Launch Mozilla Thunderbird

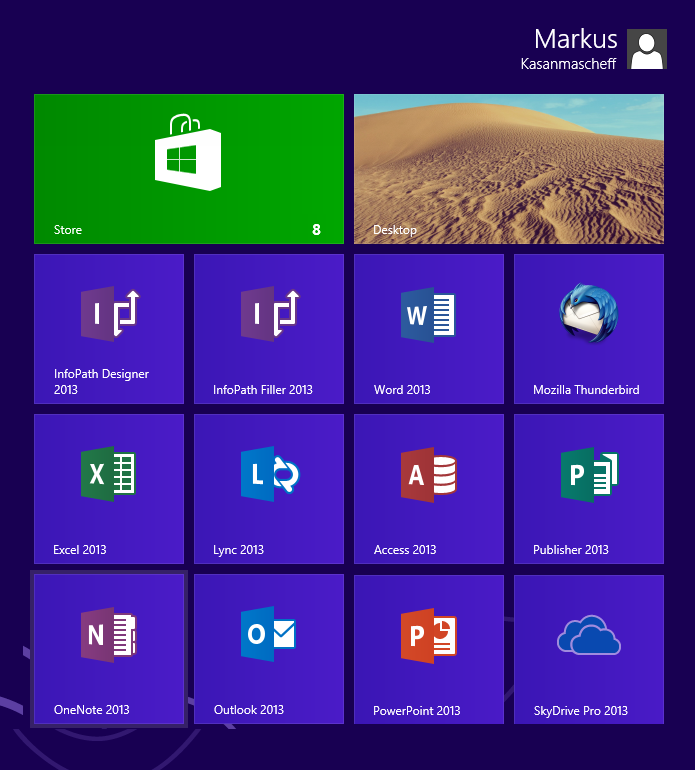(589, 329)
